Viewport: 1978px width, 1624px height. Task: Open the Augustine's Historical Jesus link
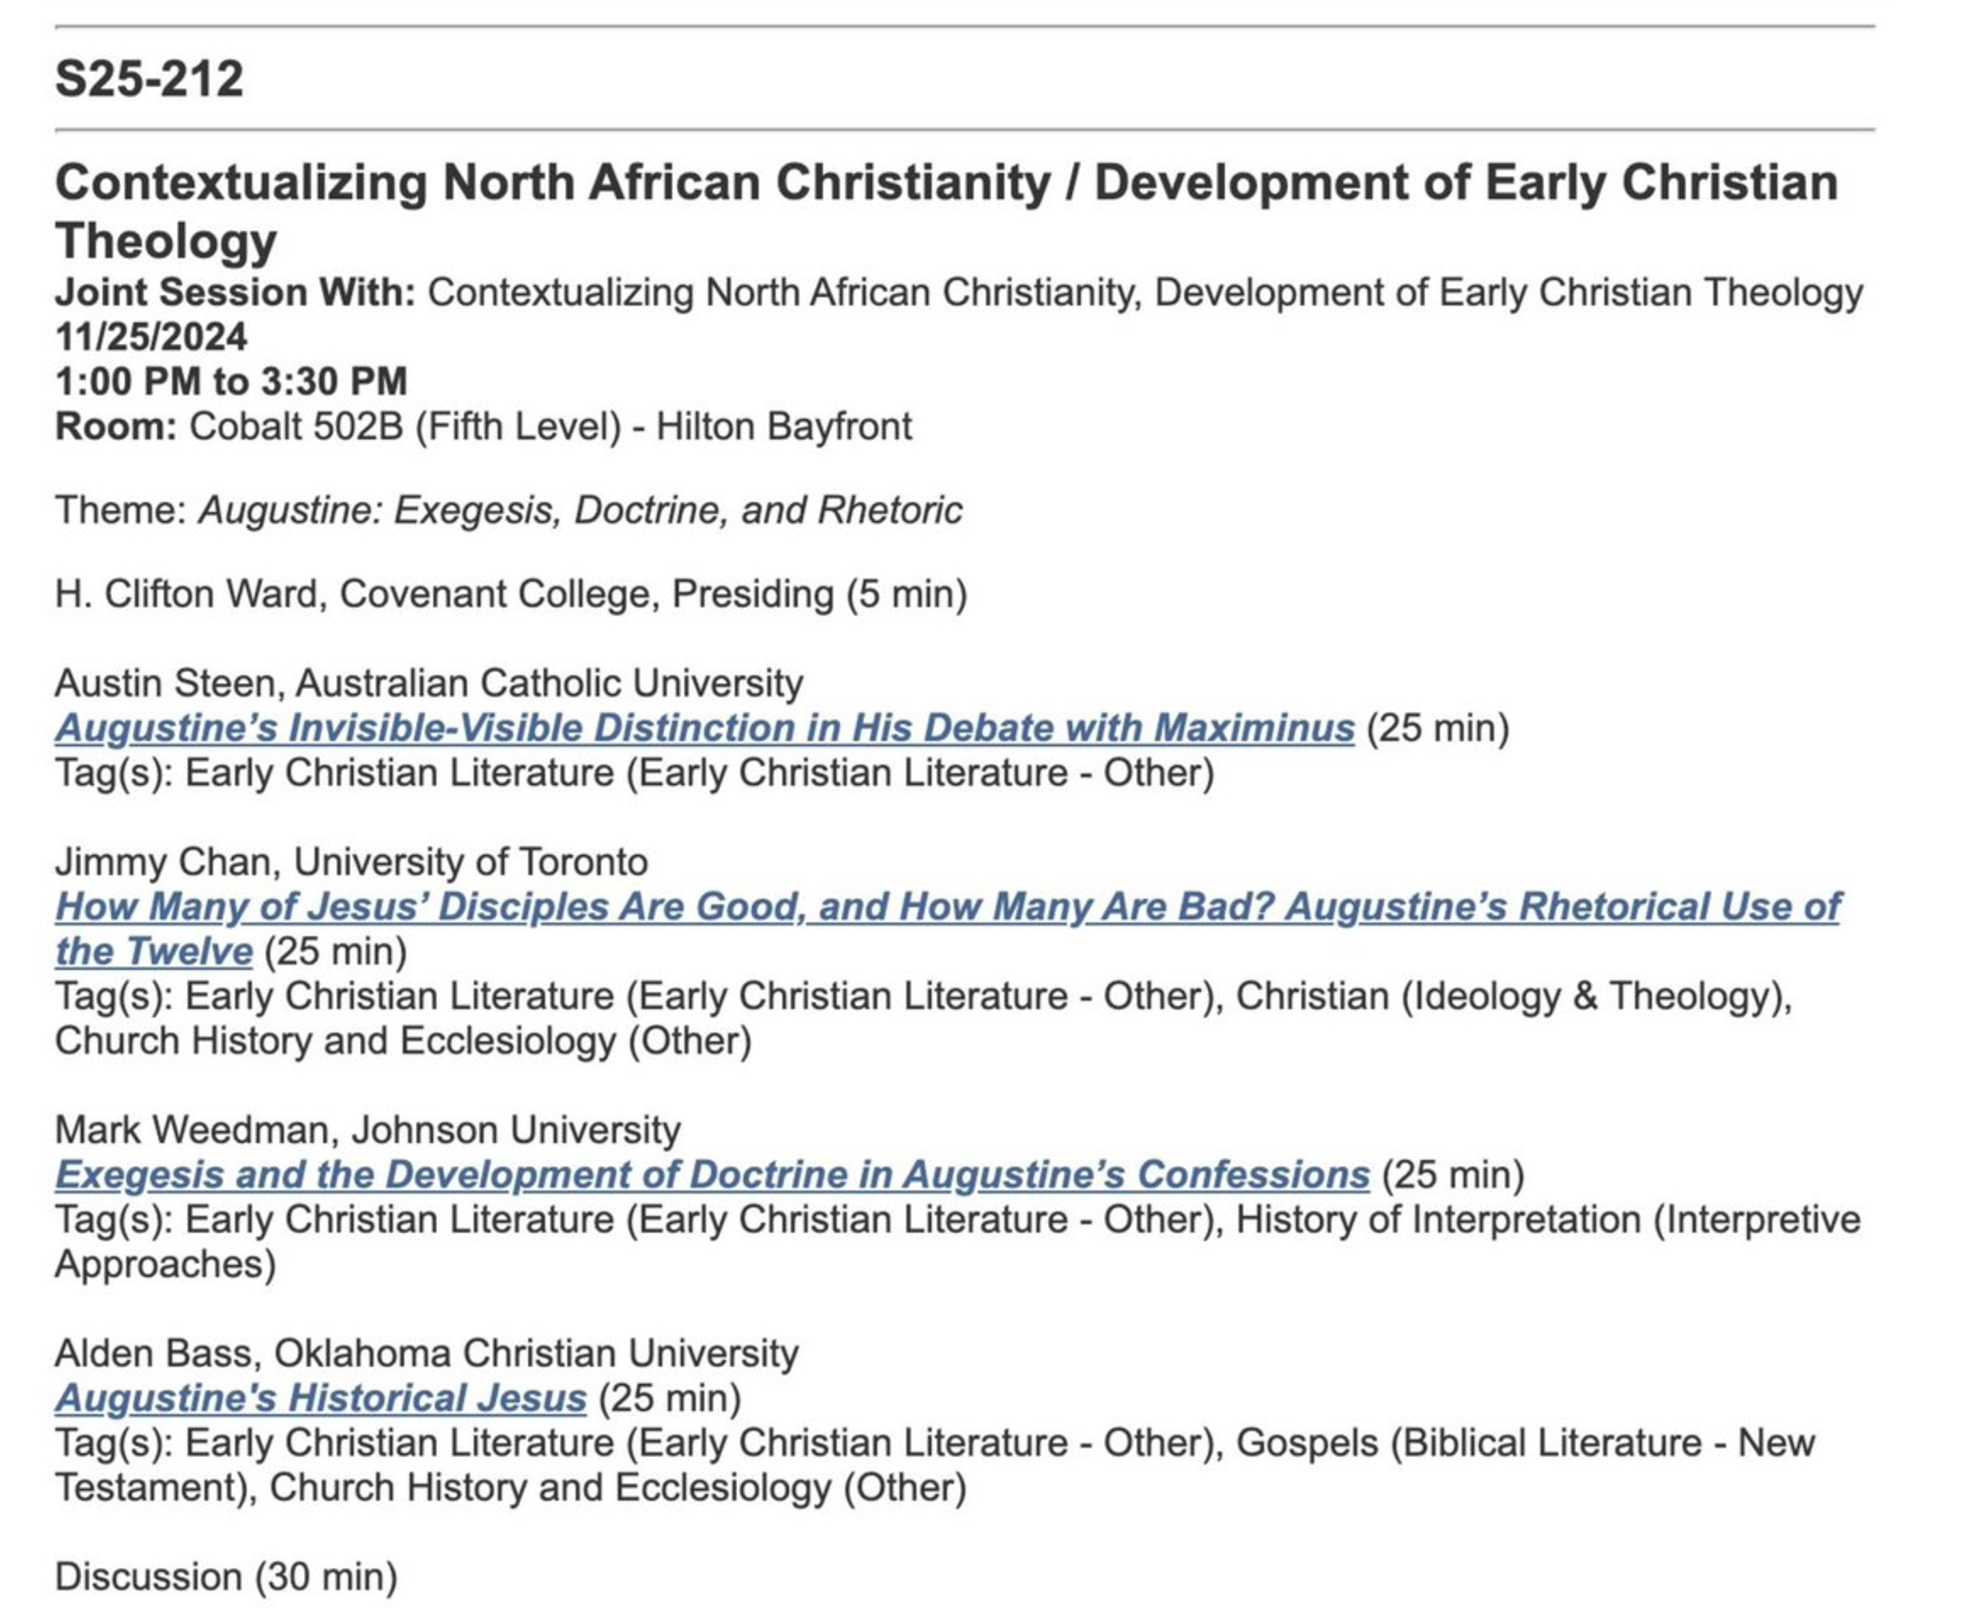coord(320,1398)
